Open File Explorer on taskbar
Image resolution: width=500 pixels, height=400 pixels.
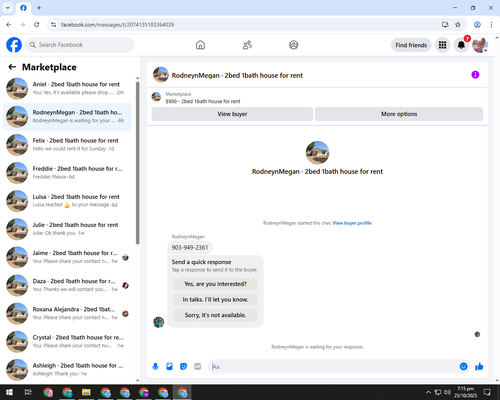(x=86, y=392)
